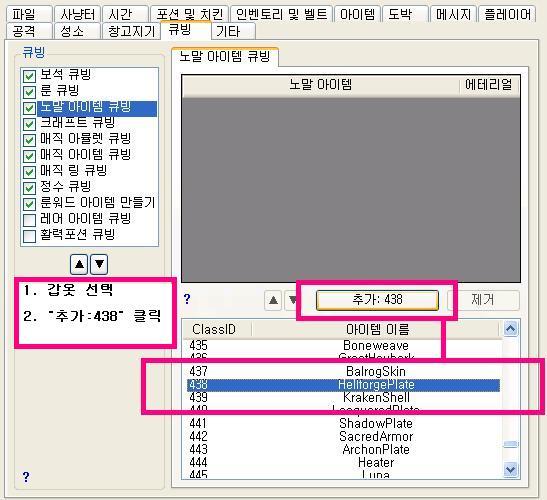Open the 사냥터 tab
Screen dimensions: 547x500
[77, 14]
